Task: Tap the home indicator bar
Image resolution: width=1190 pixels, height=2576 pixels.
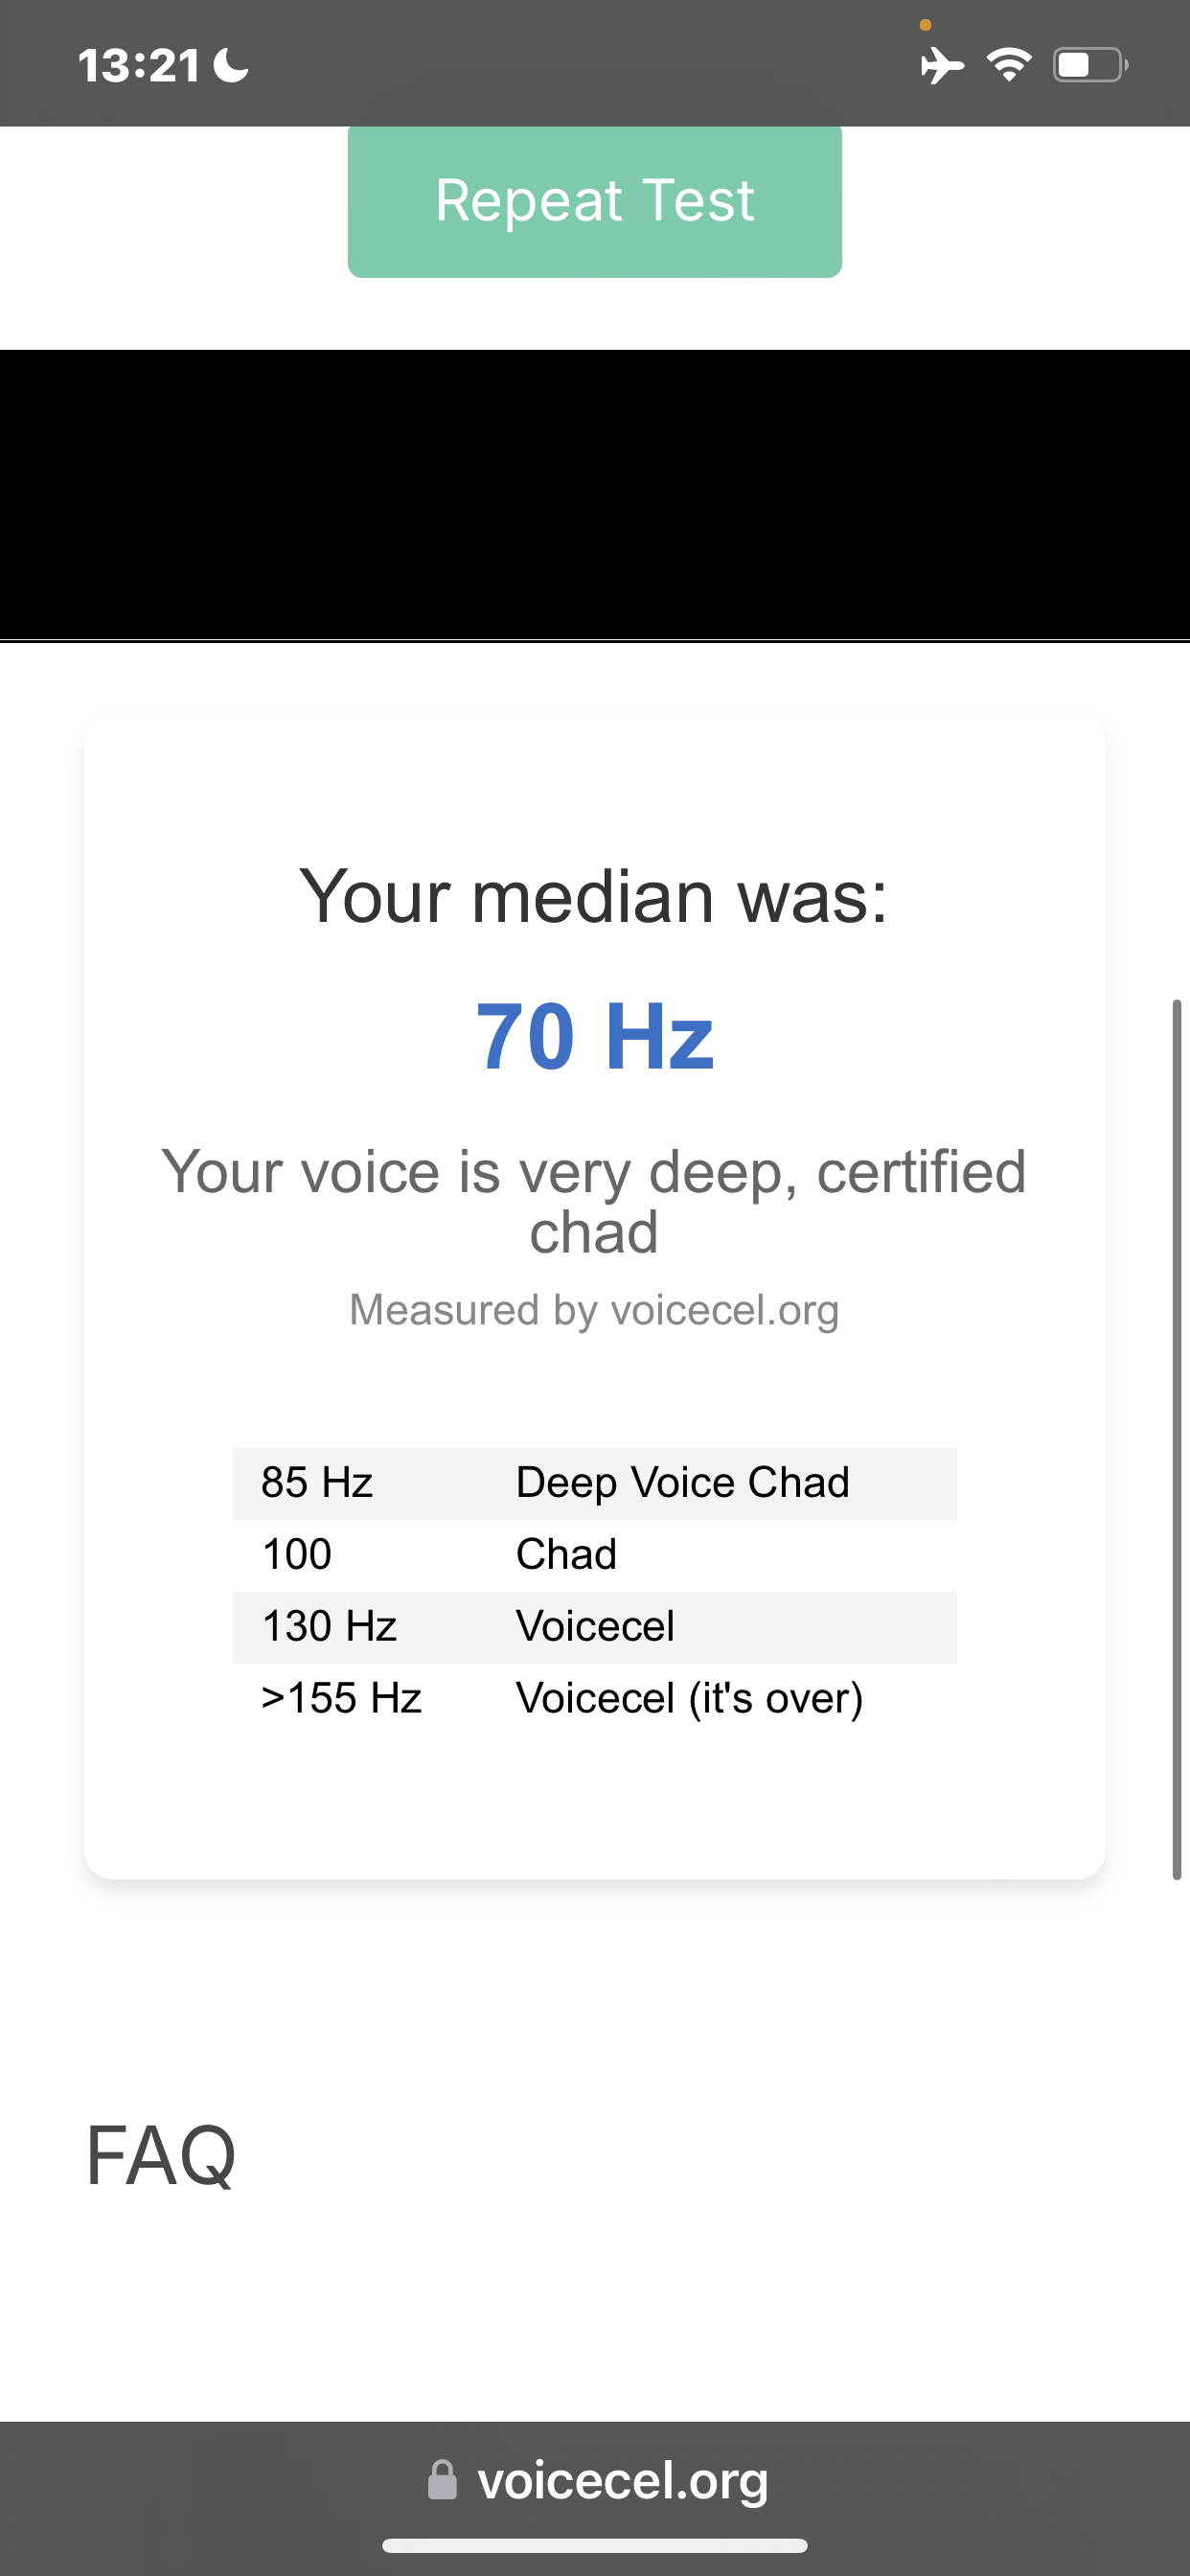Action: click(x=594, y=2546)
